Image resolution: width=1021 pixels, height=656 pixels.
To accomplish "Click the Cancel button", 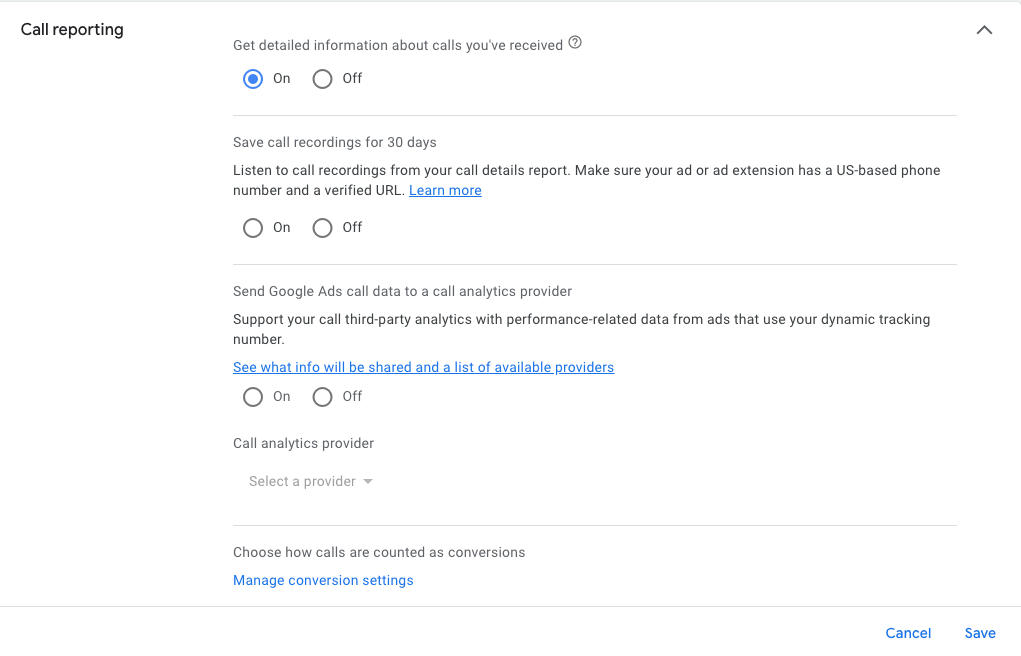I will [908, 633].
